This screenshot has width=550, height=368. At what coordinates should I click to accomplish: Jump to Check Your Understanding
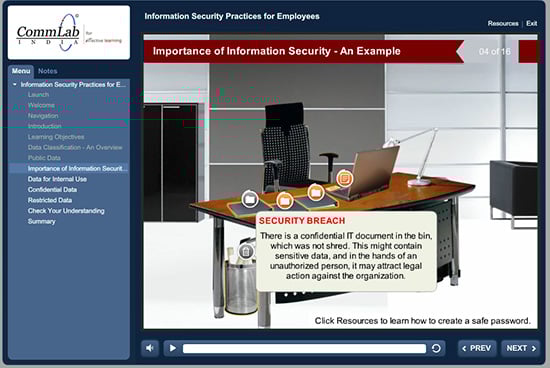(x=66, y=211)
